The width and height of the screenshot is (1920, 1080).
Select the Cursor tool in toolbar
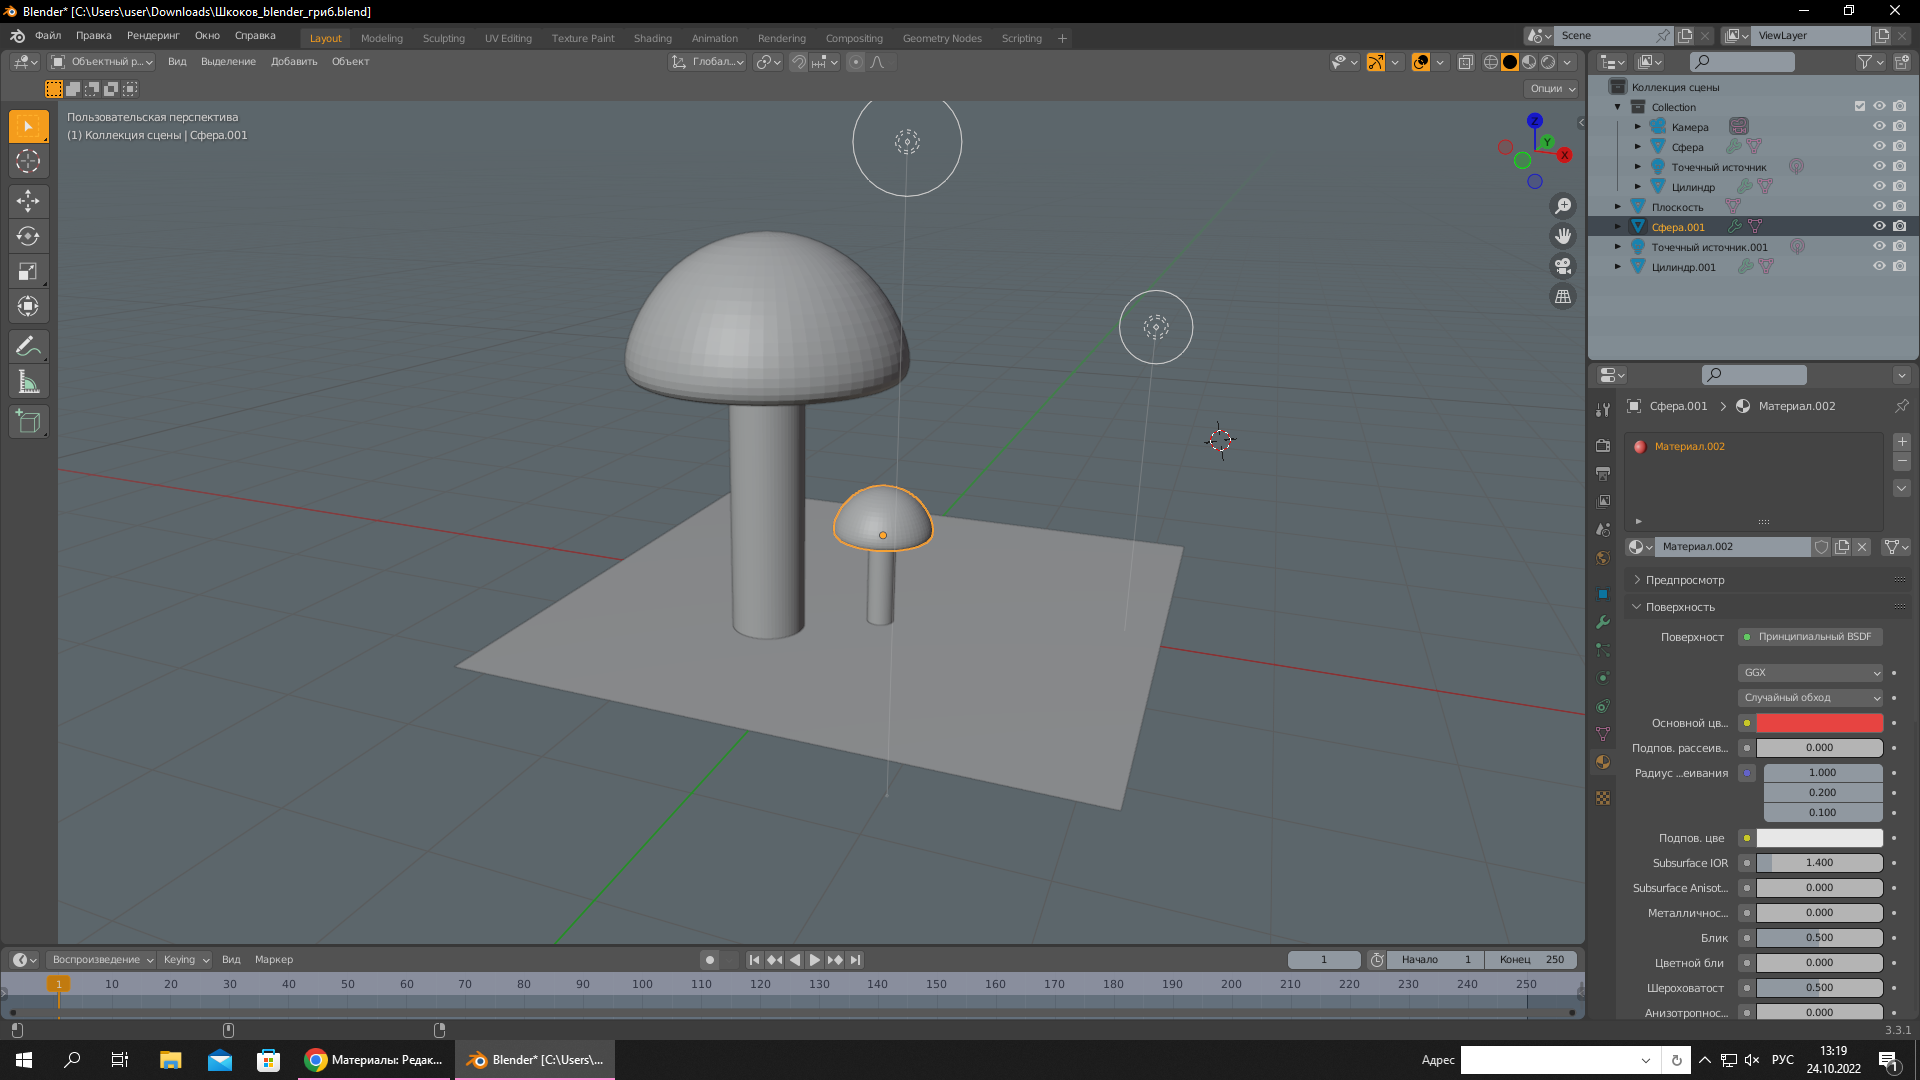[28, 161]
